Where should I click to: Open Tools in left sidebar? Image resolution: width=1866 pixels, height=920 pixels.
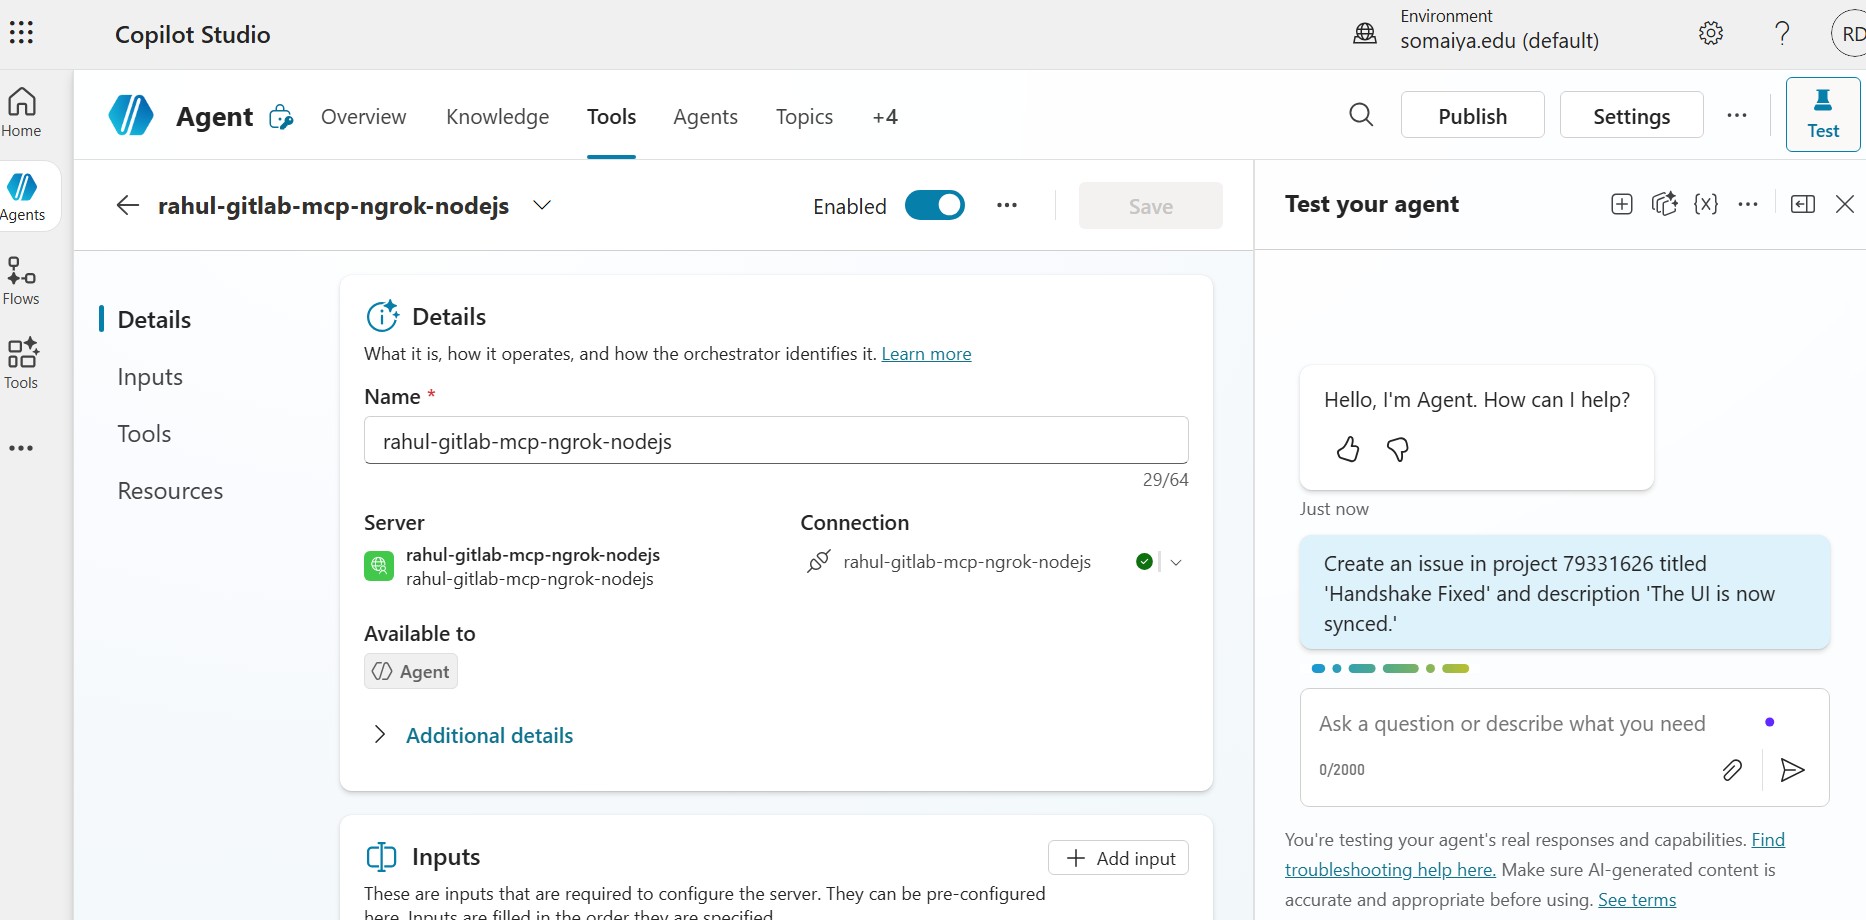[x=21, y=364]
